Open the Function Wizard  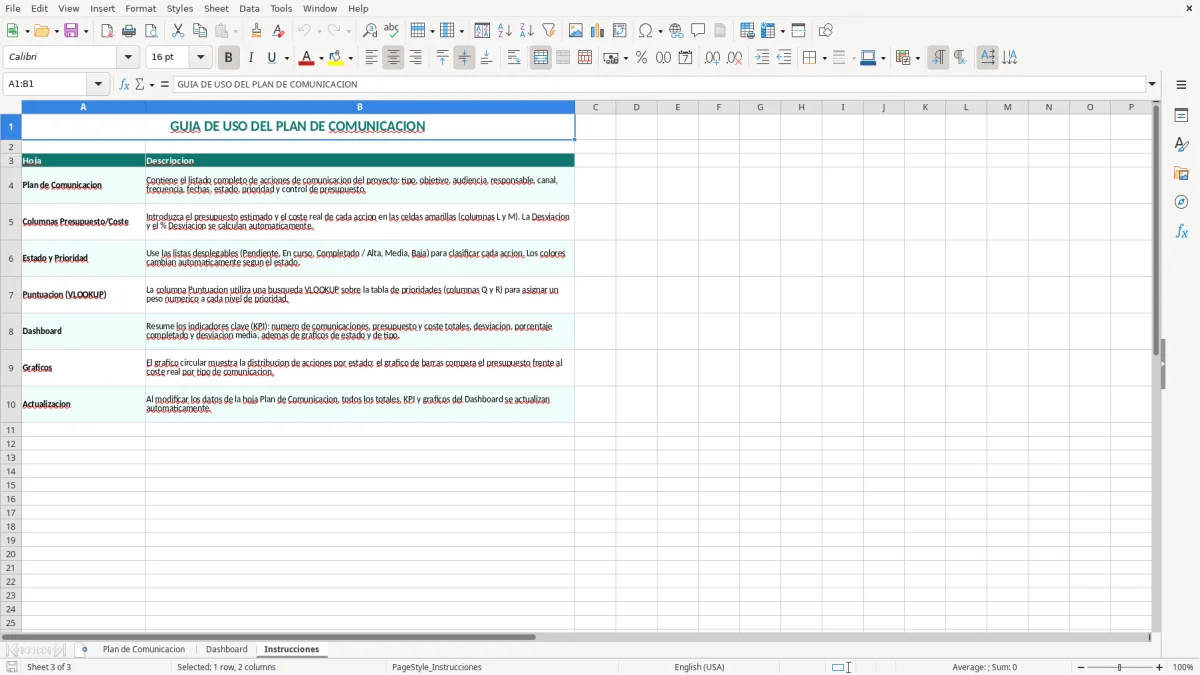point(125,85)
